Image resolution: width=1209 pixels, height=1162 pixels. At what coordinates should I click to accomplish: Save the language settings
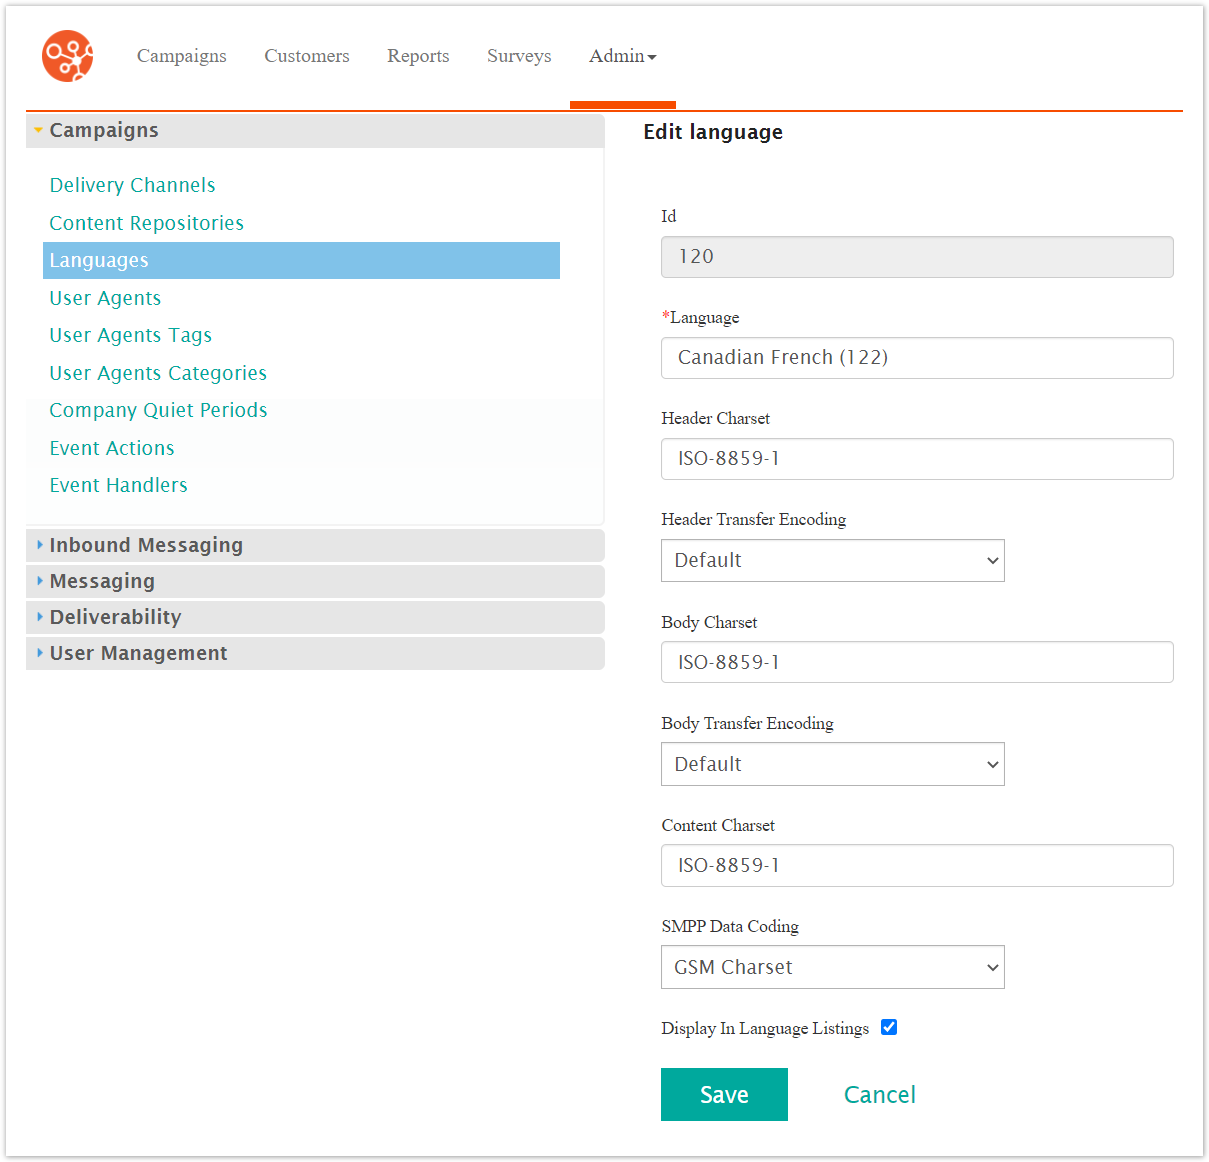[724, 1095]
